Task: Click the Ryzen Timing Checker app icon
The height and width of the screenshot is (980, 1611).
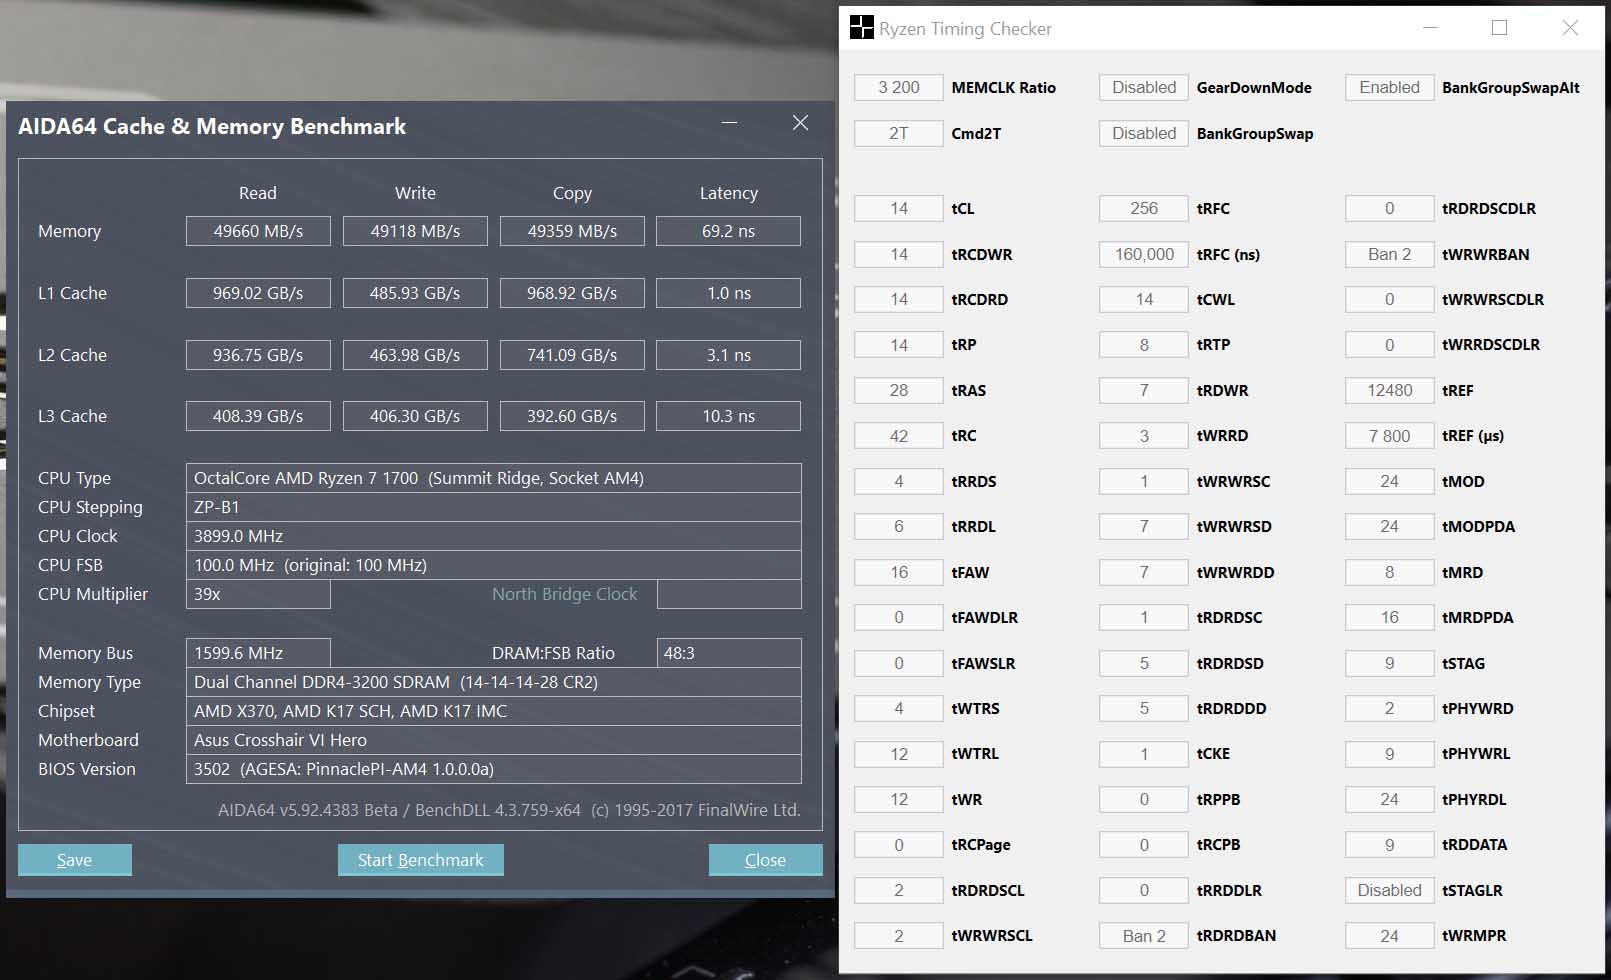Action: click(861, 28)
